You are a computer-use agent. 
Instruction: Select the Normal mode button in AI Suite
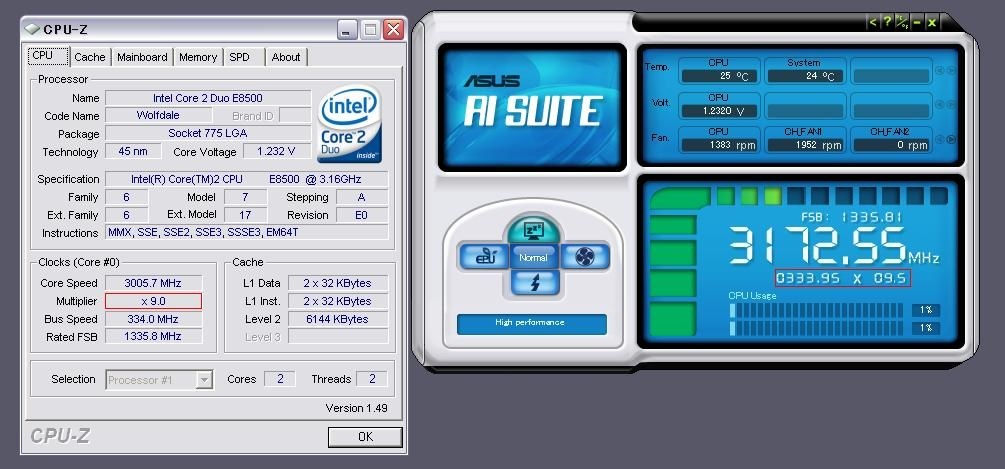[x=534, y=257]
